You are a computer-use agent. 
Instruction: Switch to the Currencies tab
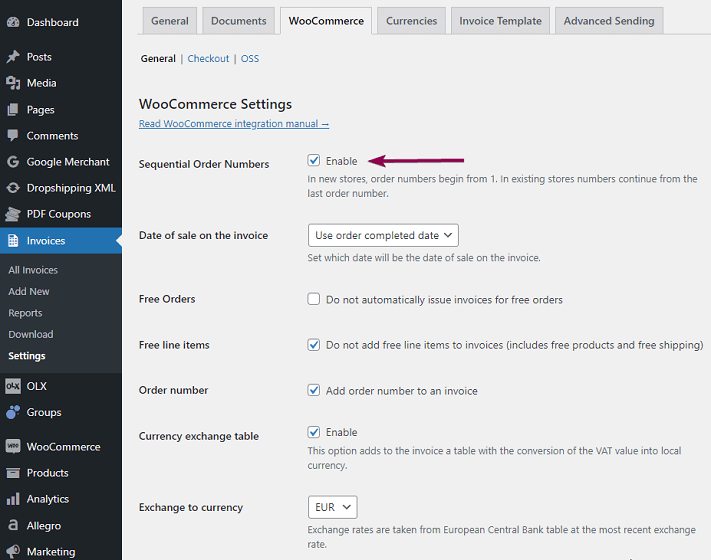411,21
